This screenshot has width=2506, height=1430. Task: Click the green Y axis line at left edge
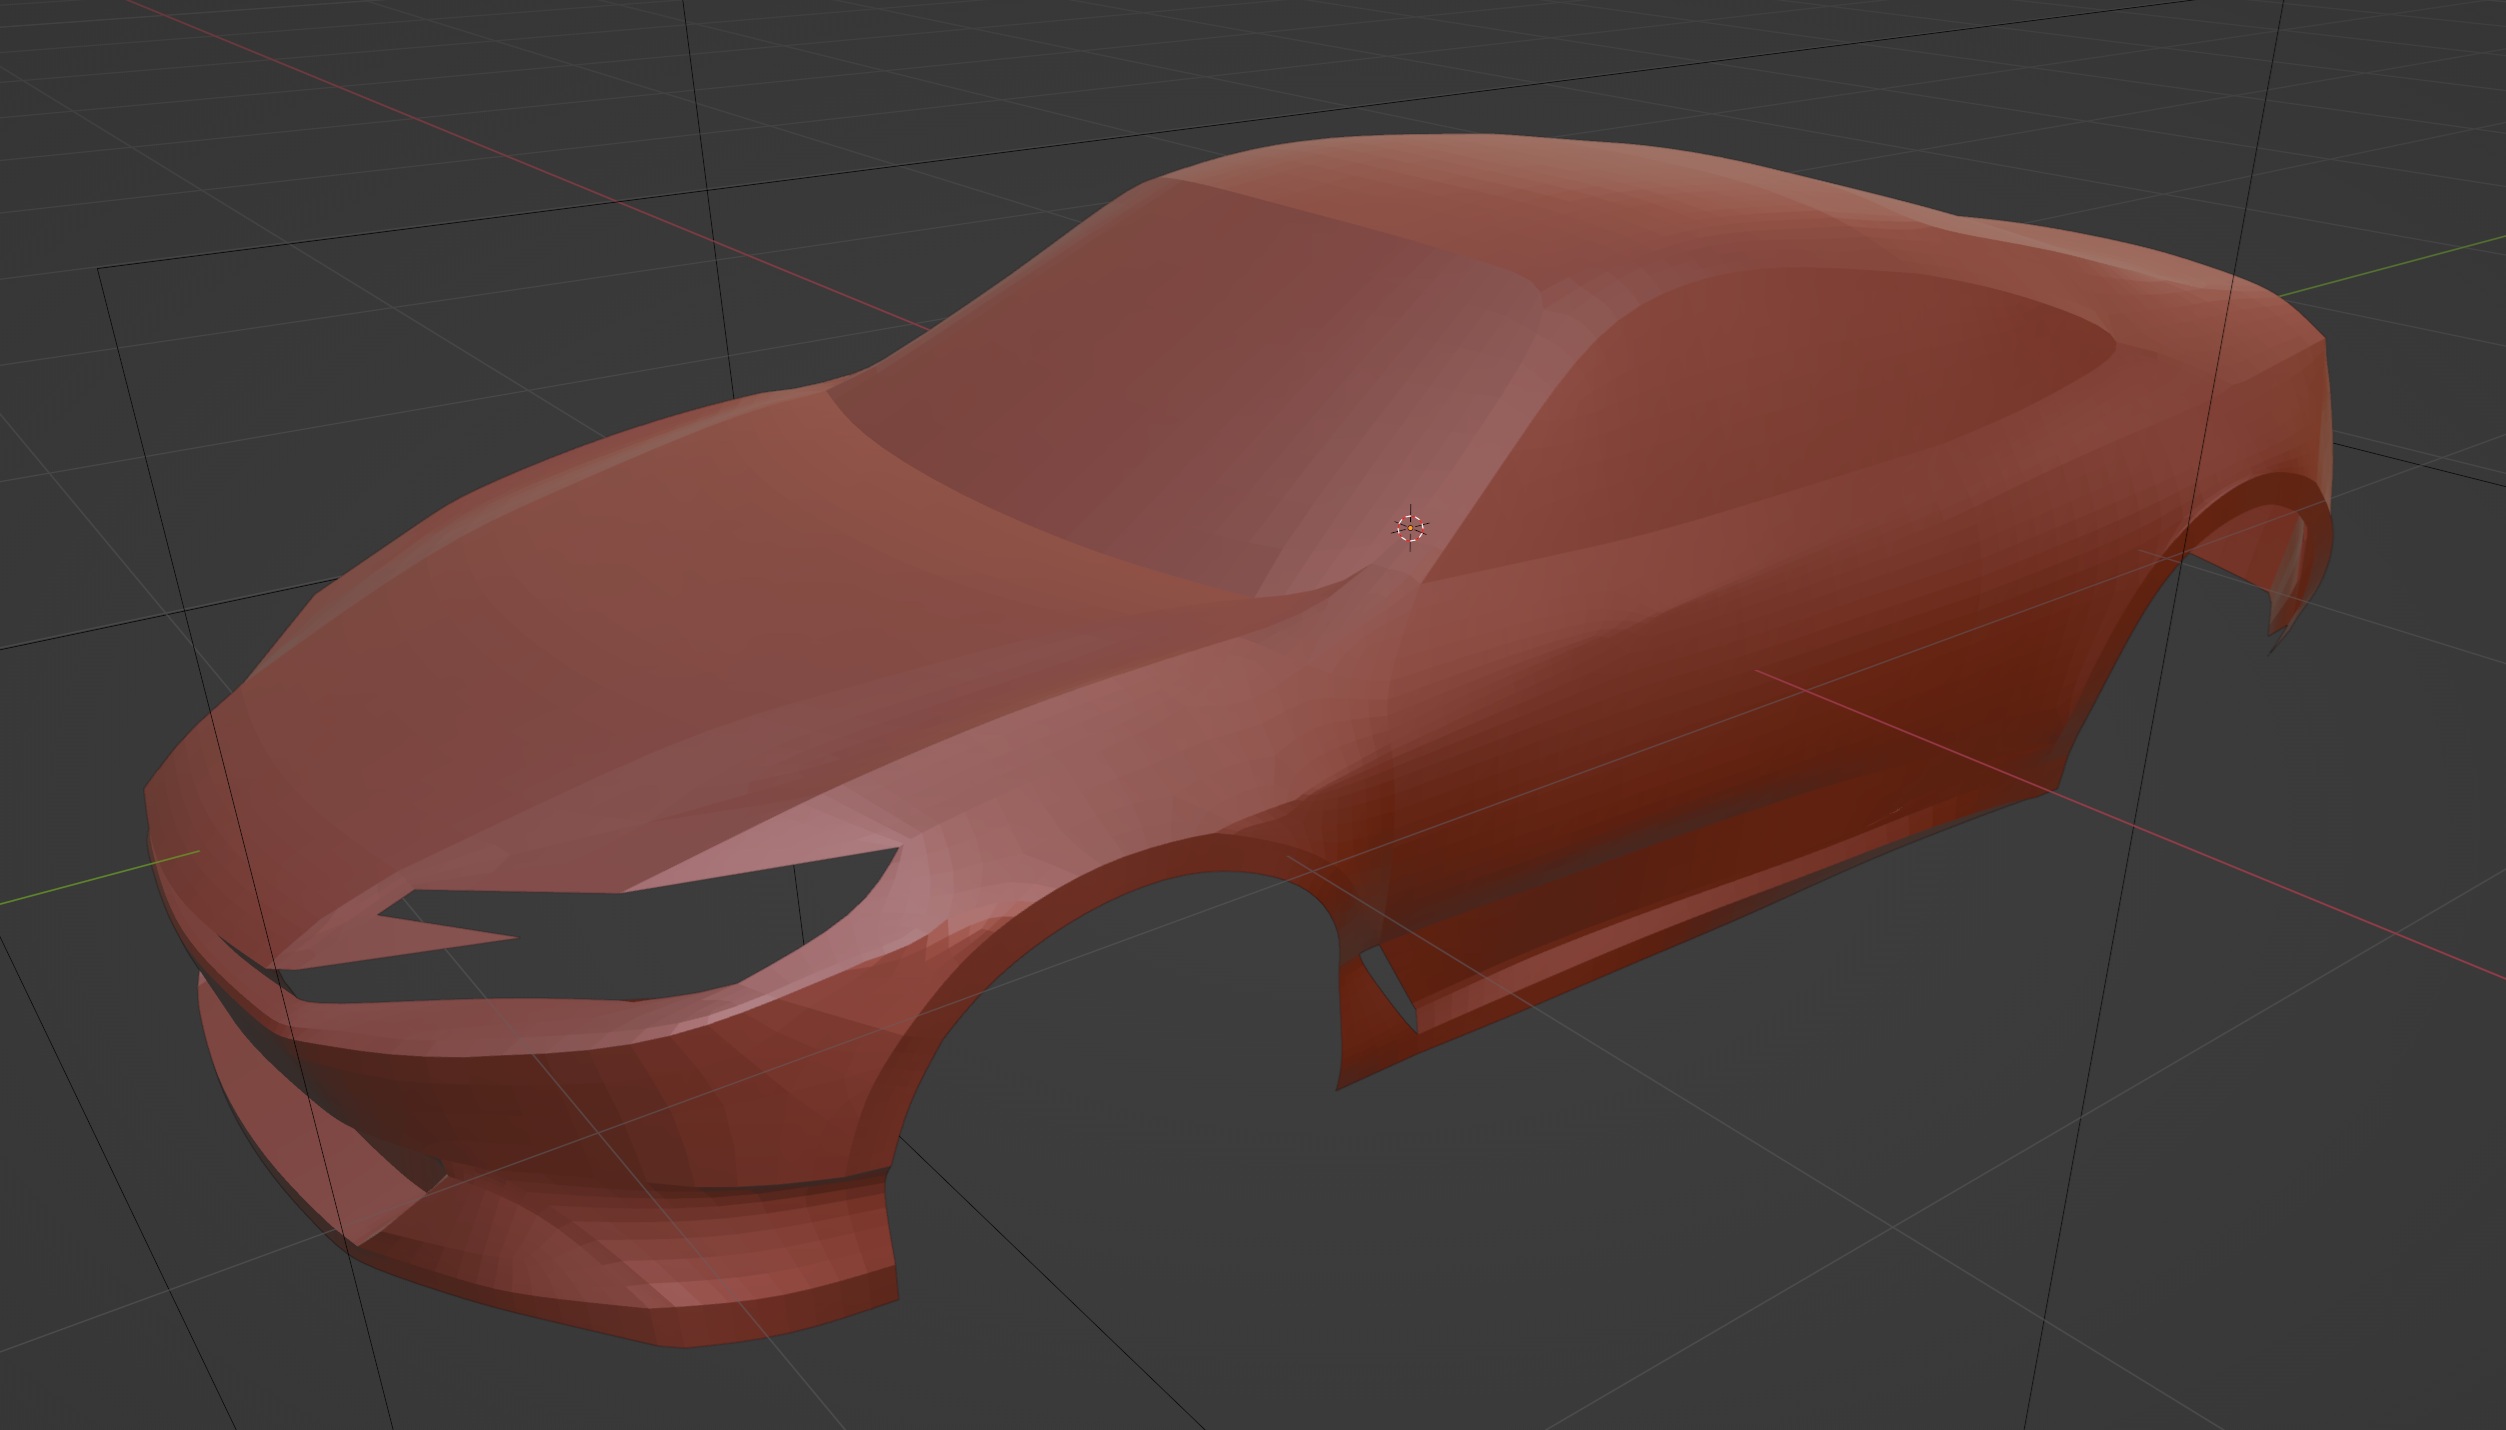[60, 890]
